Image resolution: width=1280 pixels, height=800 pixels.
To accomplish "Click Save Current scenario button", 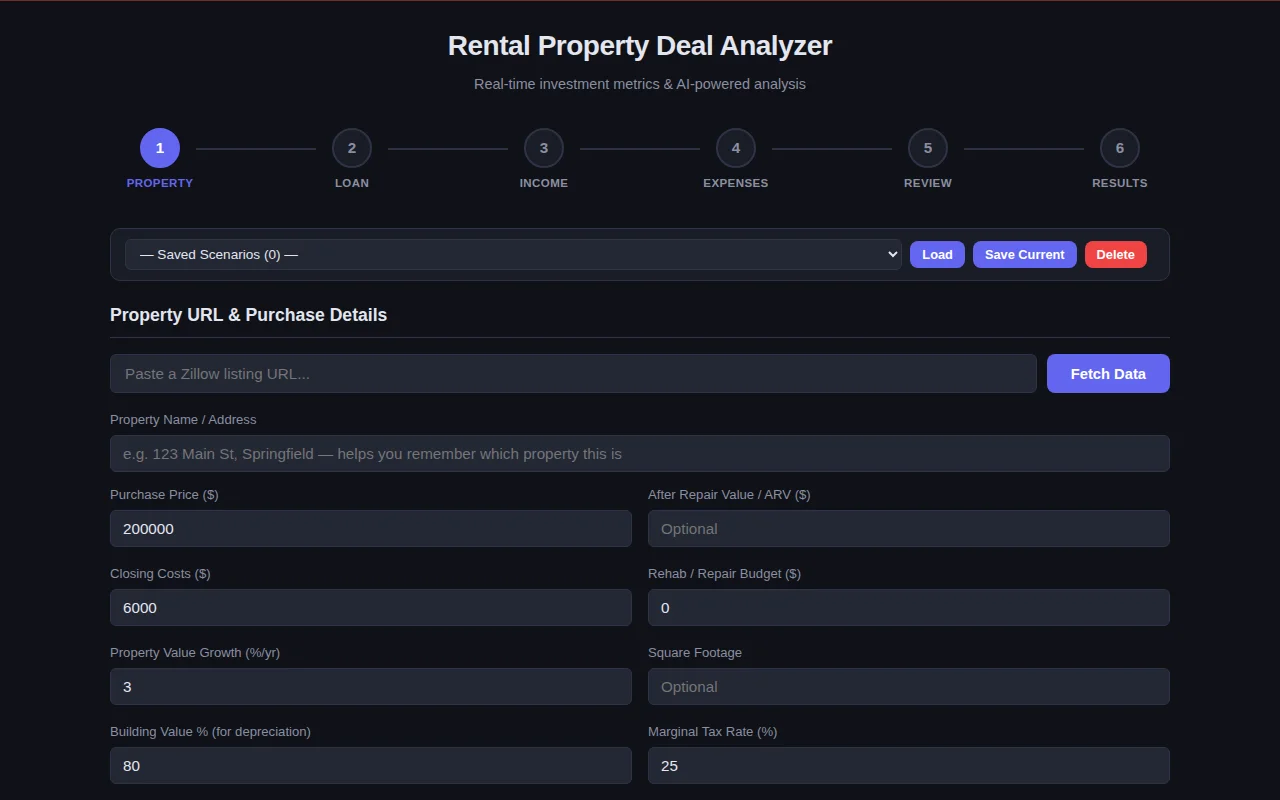I will 1025,254.
